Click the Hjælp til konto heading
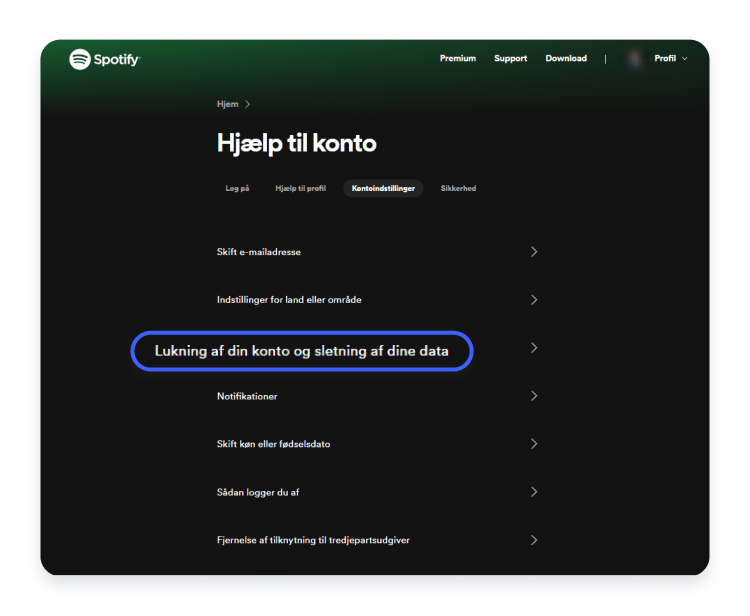Viewport: 750px width, 616px height. (x=297, y=143)
